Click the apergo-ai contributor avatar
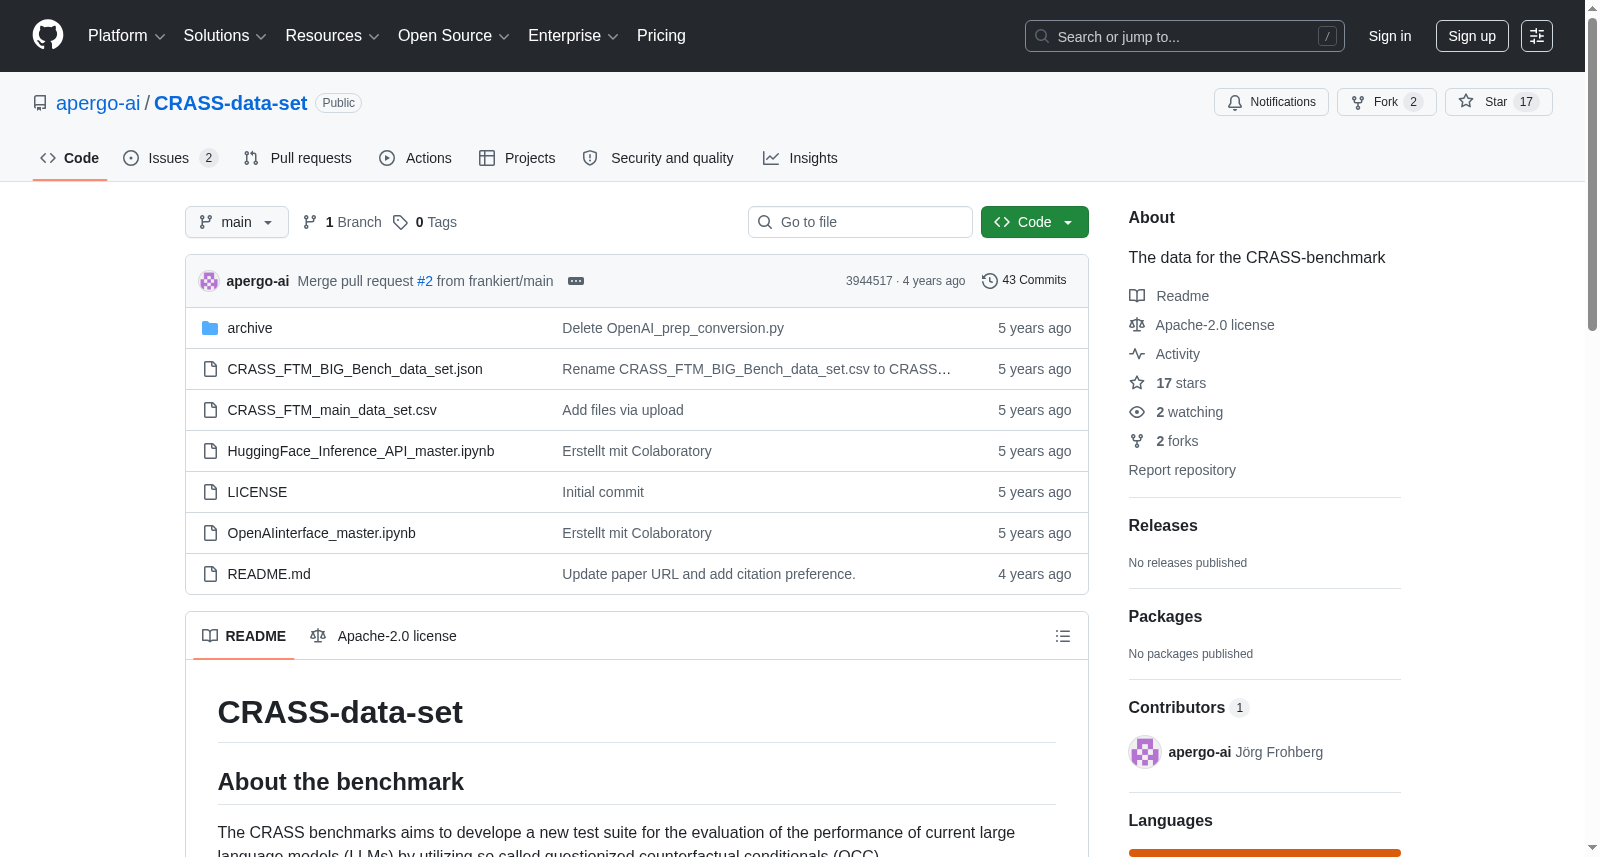This screenshot has width=1600, height=857. click(x=1145, y=752)
